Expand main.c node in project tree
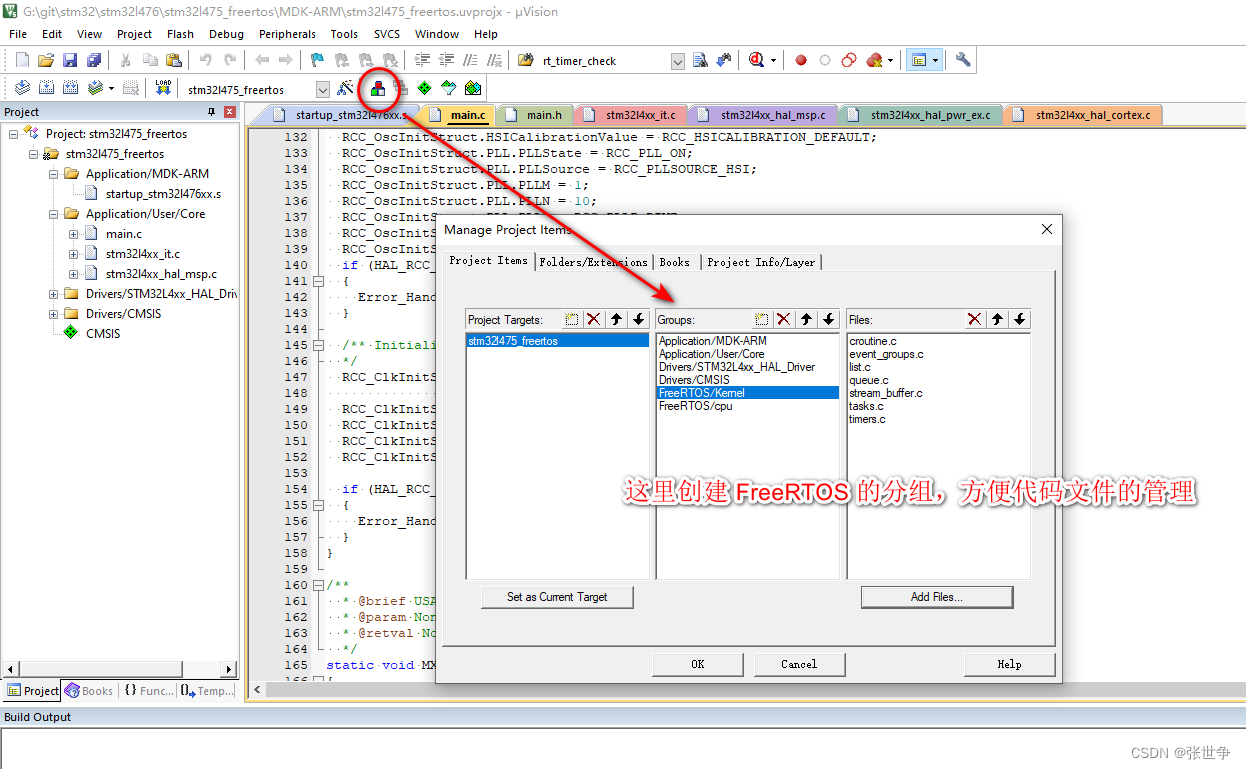Viewport: 1246px width, 769px height. click(x=73, y=234)
